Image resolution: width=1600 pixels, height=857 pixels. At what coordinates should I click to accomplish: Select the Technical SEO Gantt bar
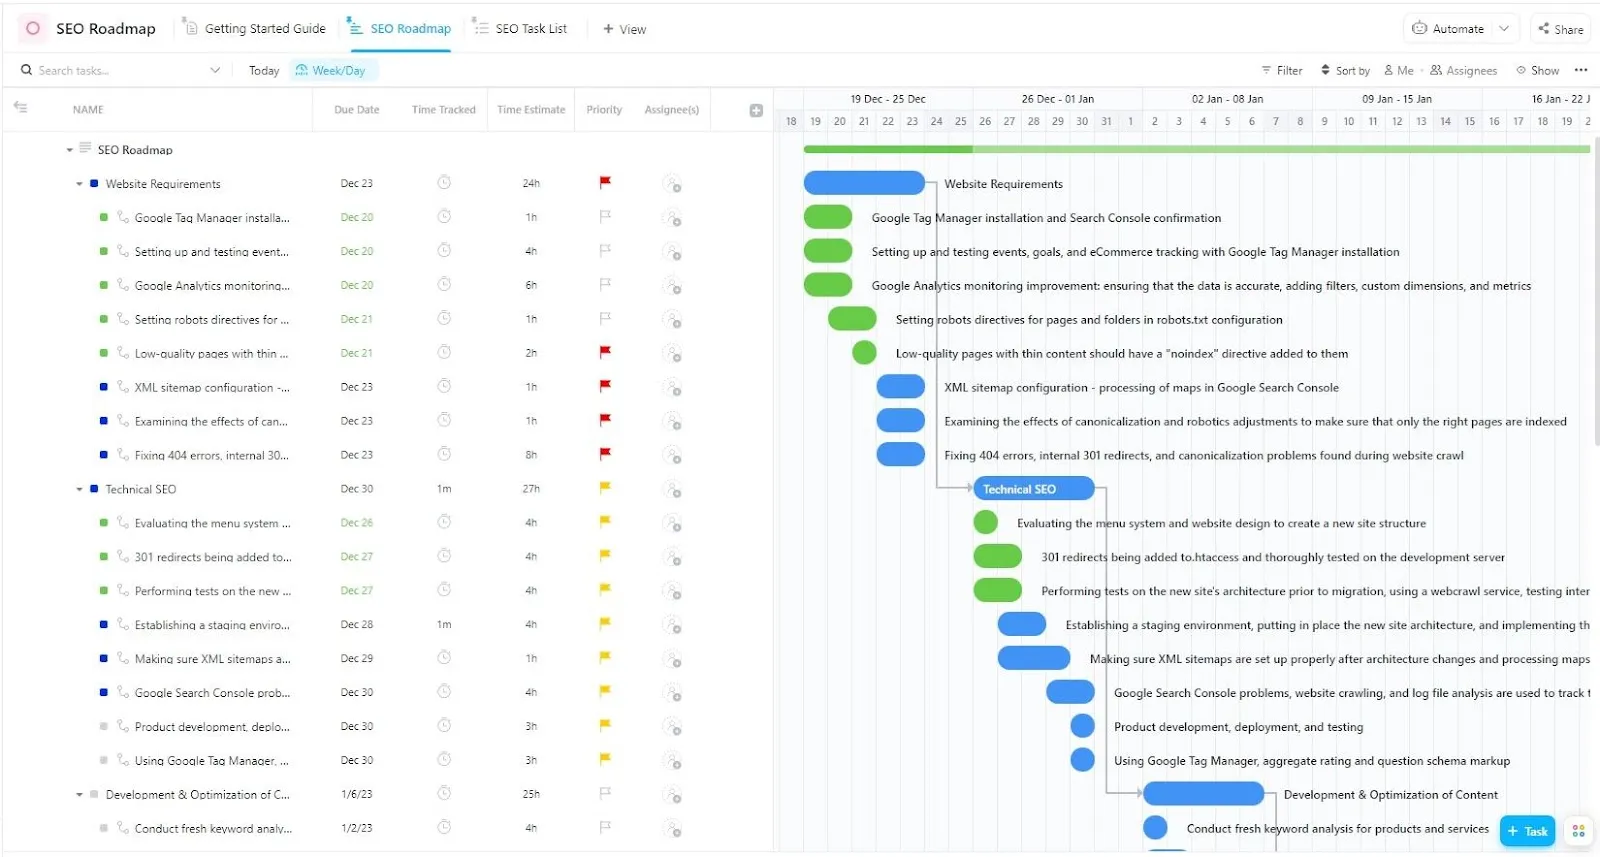[x=1034, y=489]
